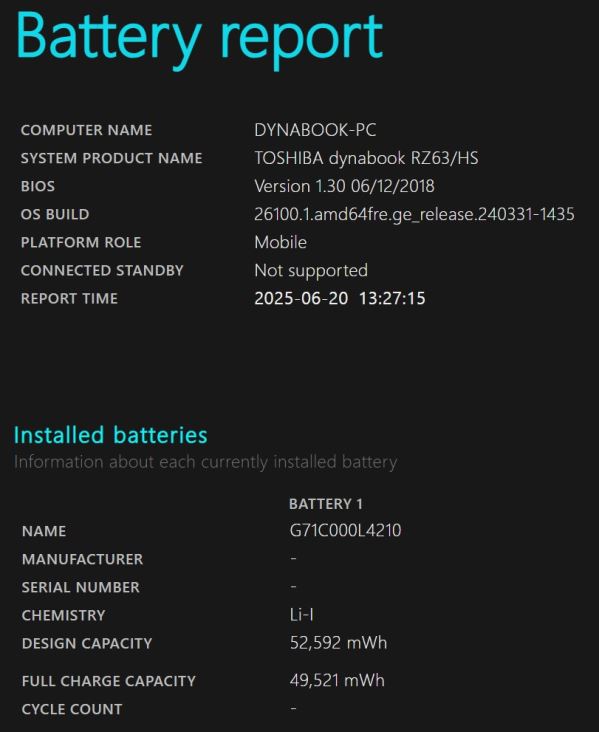Image resolution: width=599 pixels, height=732 pixels.
Task: Select the design capacity 52,592 mWh
Action: [338, 643]
